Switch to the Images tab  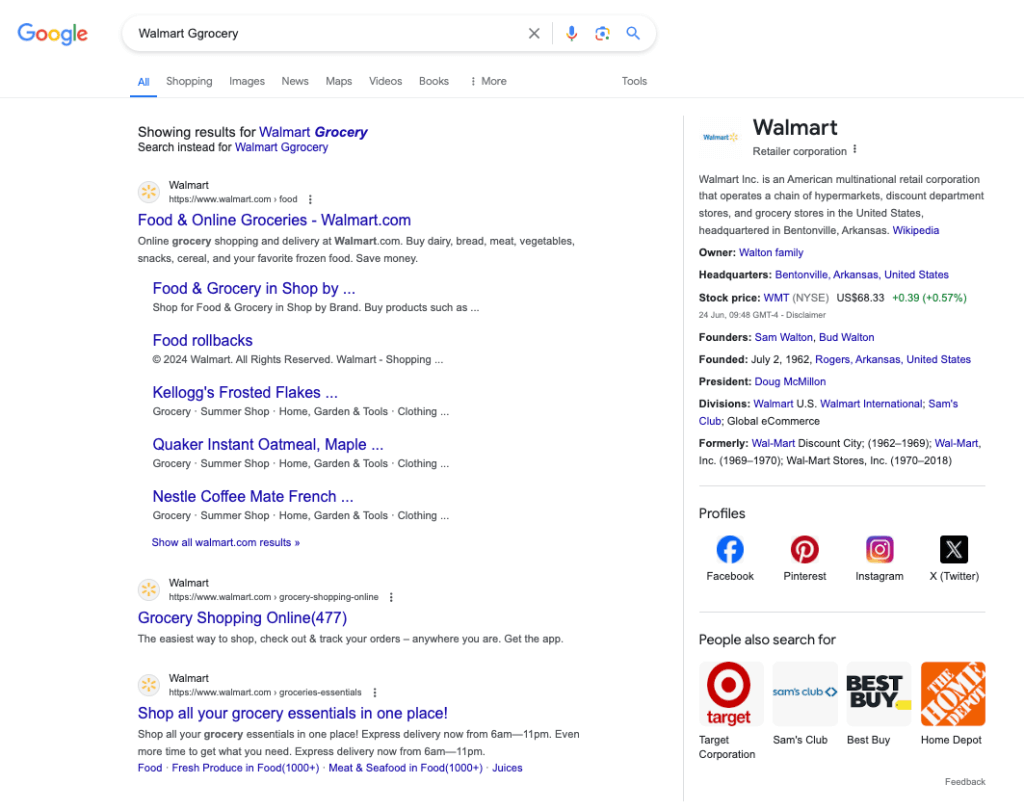click(x=246, y=81)
